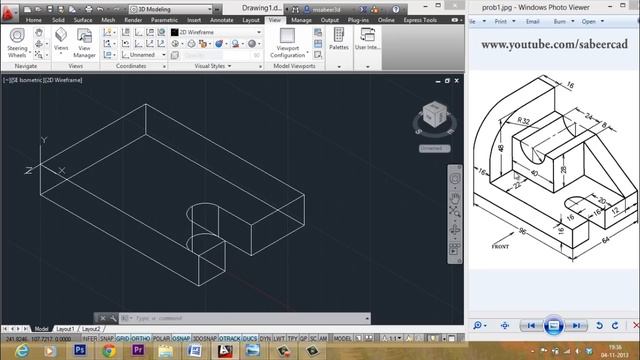Toggle GRID display in the status bar
The height and width of the screenshot is (360, 640).
(x=122, y=338)
